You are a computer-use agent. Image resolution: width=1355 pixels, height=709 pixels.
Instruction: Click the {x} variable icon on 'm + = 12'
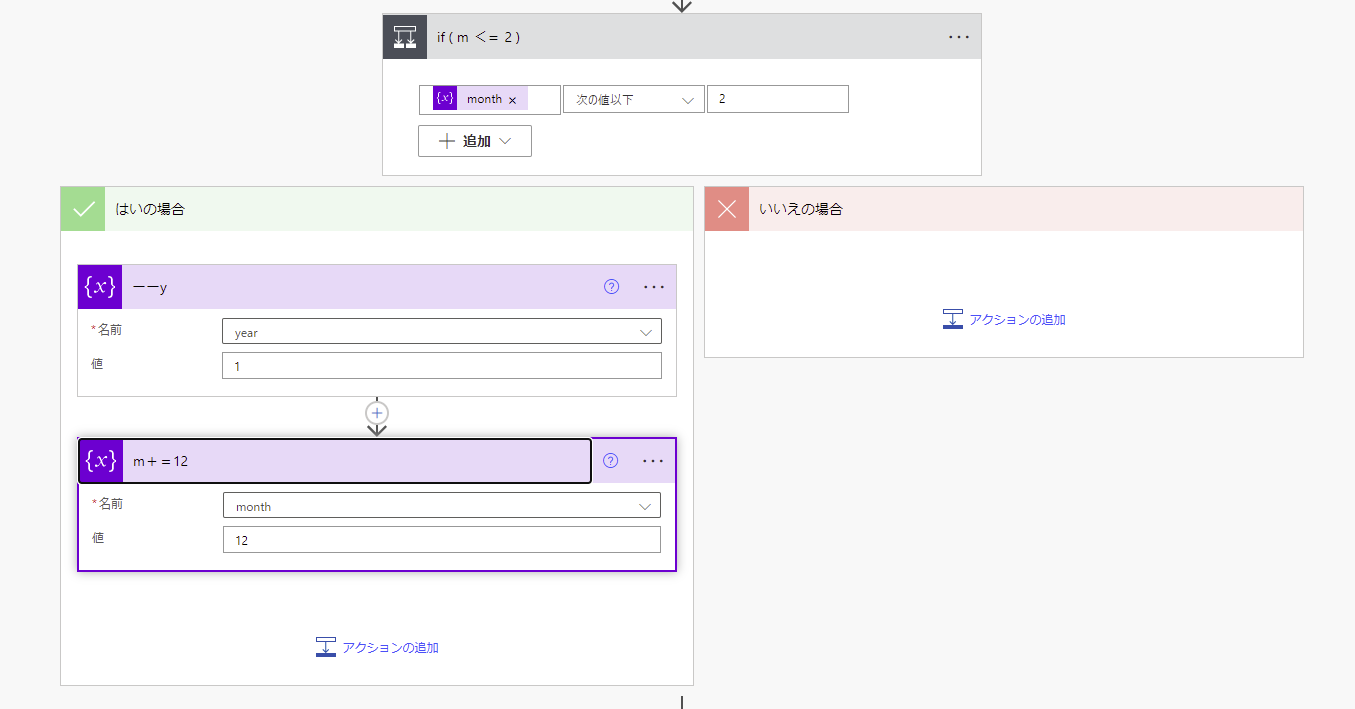[100, 461]
